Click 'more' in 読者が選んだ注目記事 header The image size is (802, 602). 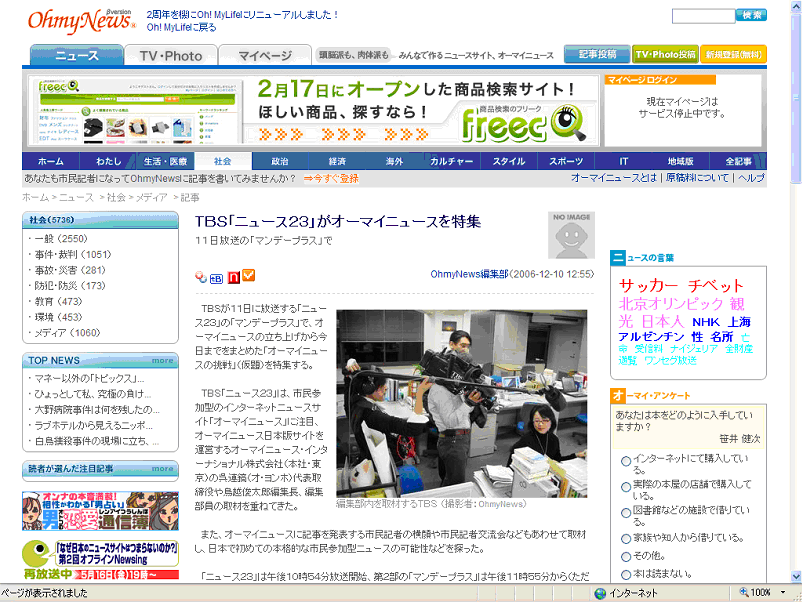pyautogui.click(x=162, y=469)
